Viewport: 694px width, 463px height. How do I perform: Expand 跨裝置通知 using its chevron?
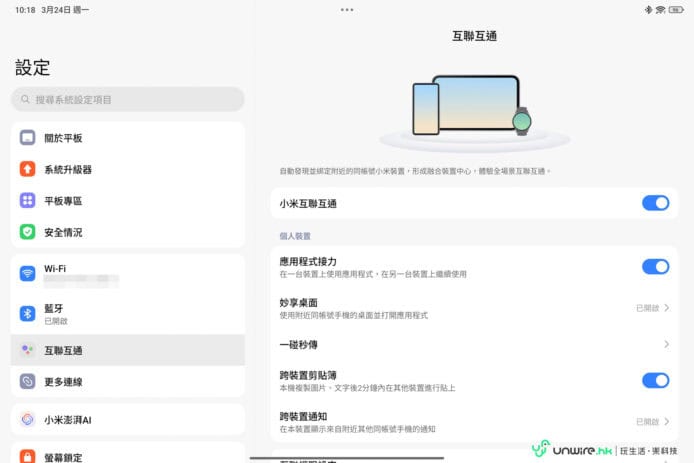click(666, 422)
